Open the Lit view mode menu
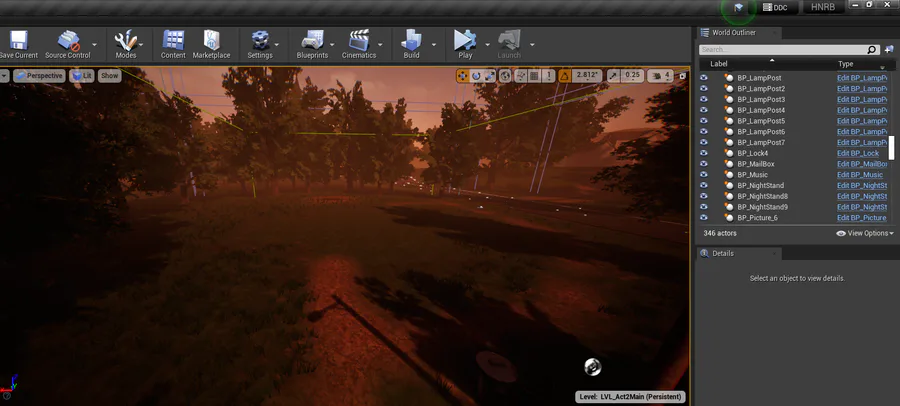This screenshot has width=900, height=406. (82, 76)
